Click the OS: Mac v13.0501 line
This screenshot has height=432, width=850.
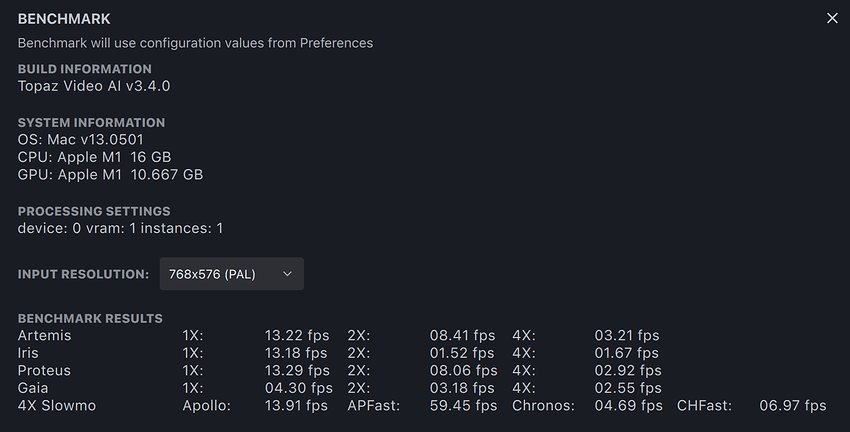pos(81,140)
